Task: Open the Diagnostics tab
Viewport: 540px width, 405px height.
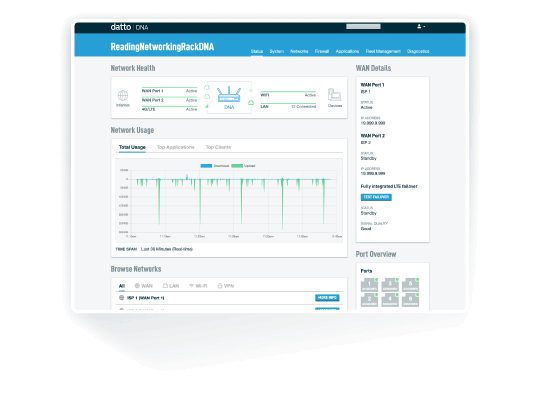Action: pyautogui.click(x=418, y=51)
